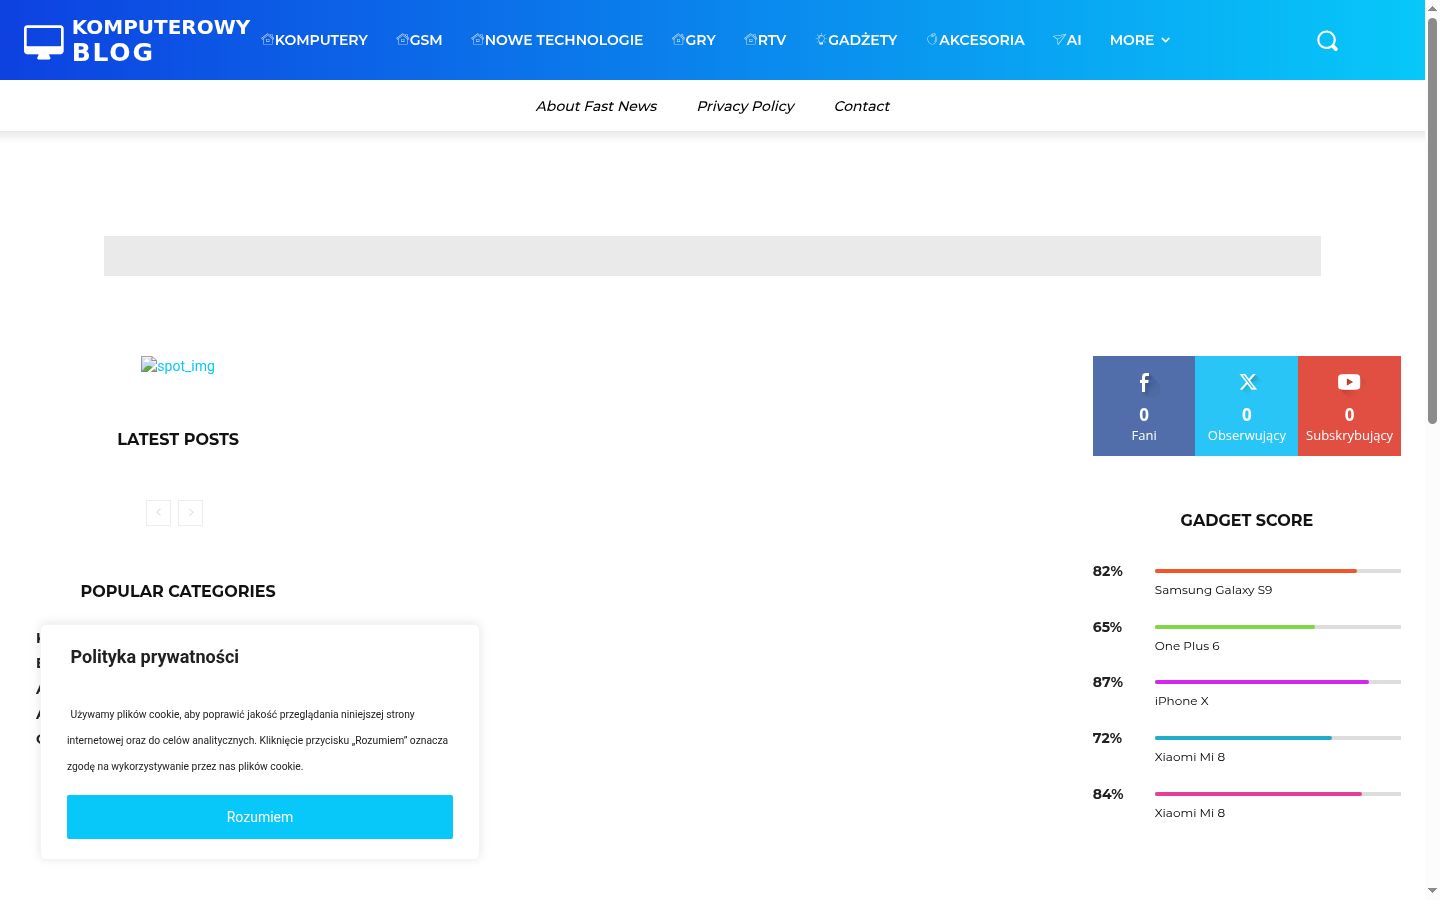Click the One Plus 6 score bar
Screen dimensions: 1440x900
coord(1278,627)
